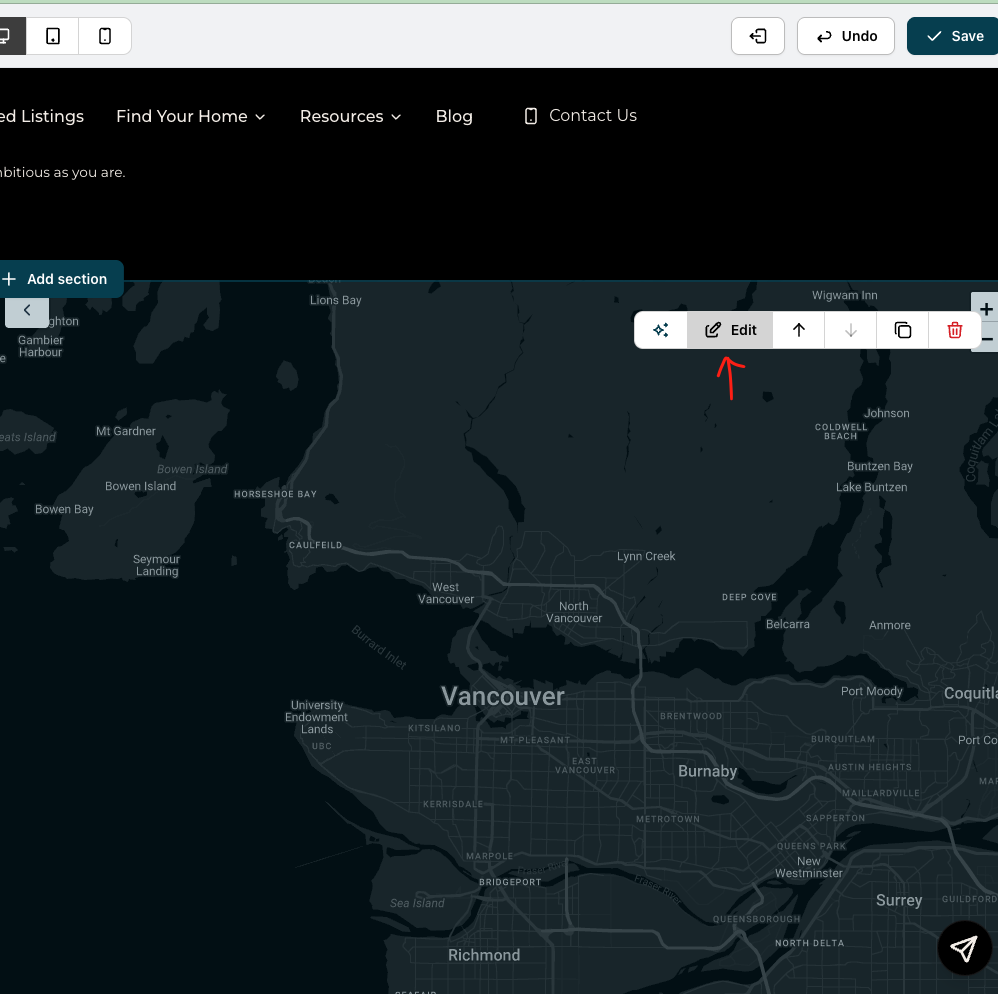
Task: Click the Kerrisdale map label
Action: 453,804
